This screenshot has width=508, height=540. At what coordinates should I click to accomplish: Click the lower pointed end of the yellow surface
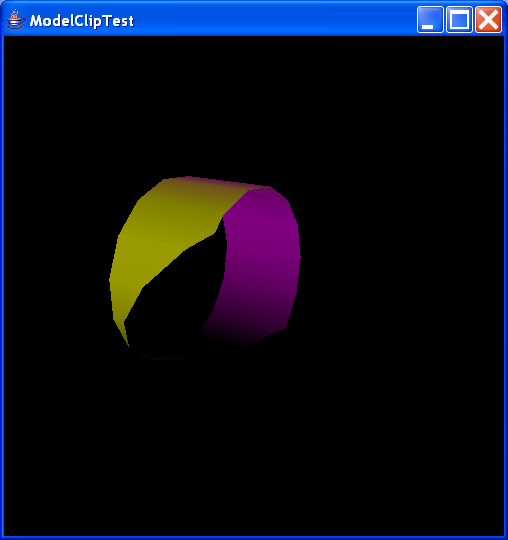pyautogui.click(x=123, y=331)
